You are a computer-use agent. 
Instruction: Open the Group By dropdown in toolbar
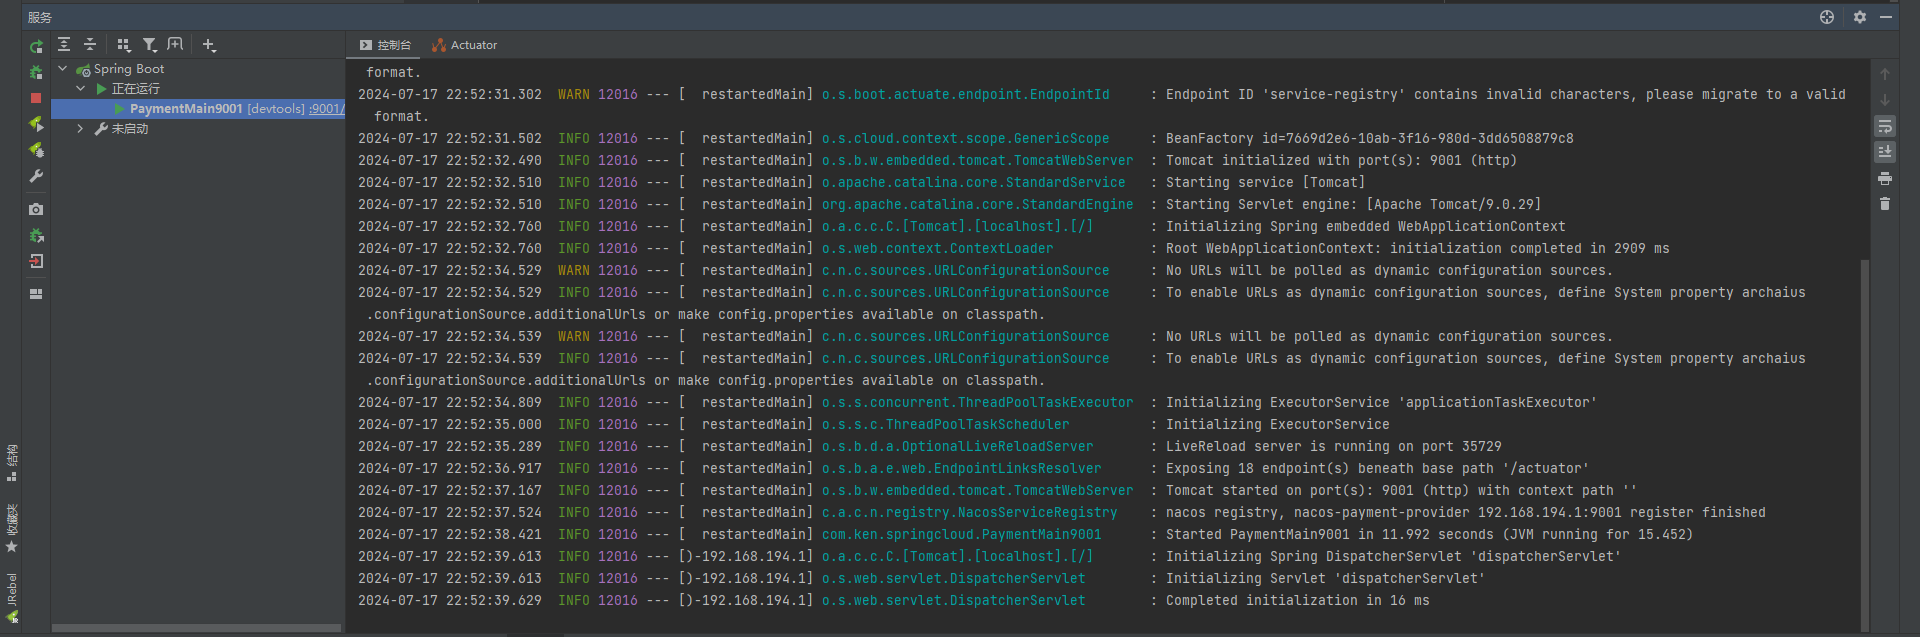click(124, 44)
